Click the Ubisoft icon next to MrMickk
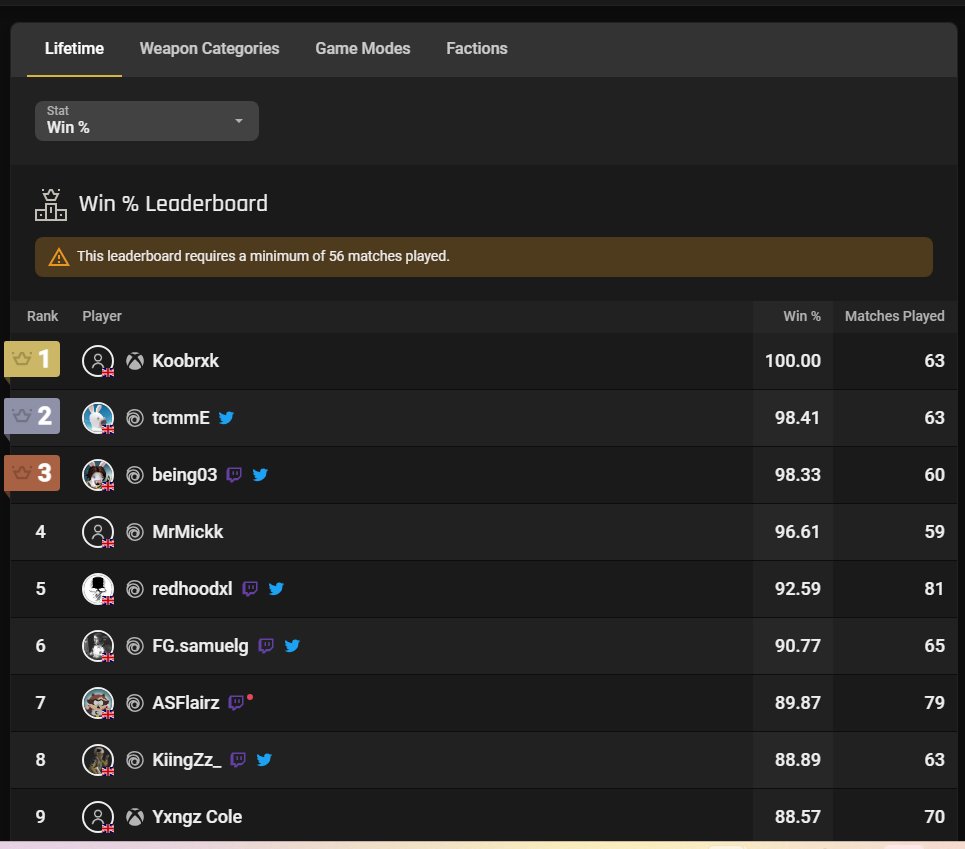The height and width of the screenshot is (849, 965). (135, 532)
